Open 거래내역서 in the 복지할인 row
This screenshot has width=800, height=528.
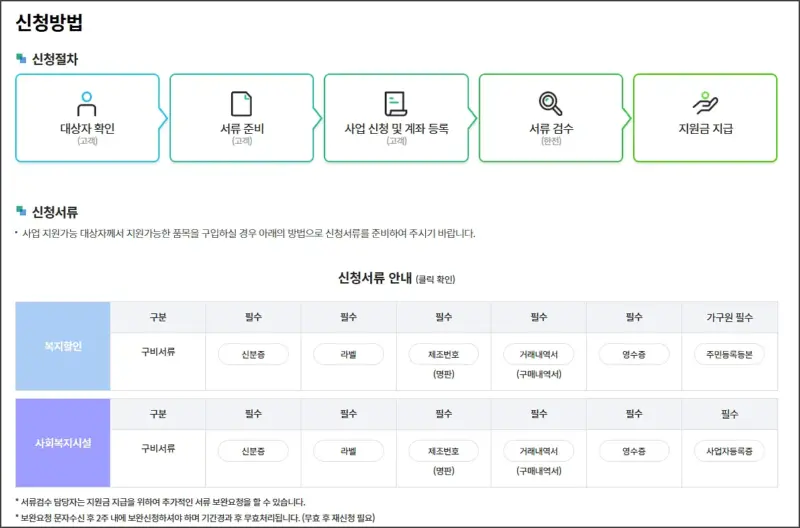[539, 355]
